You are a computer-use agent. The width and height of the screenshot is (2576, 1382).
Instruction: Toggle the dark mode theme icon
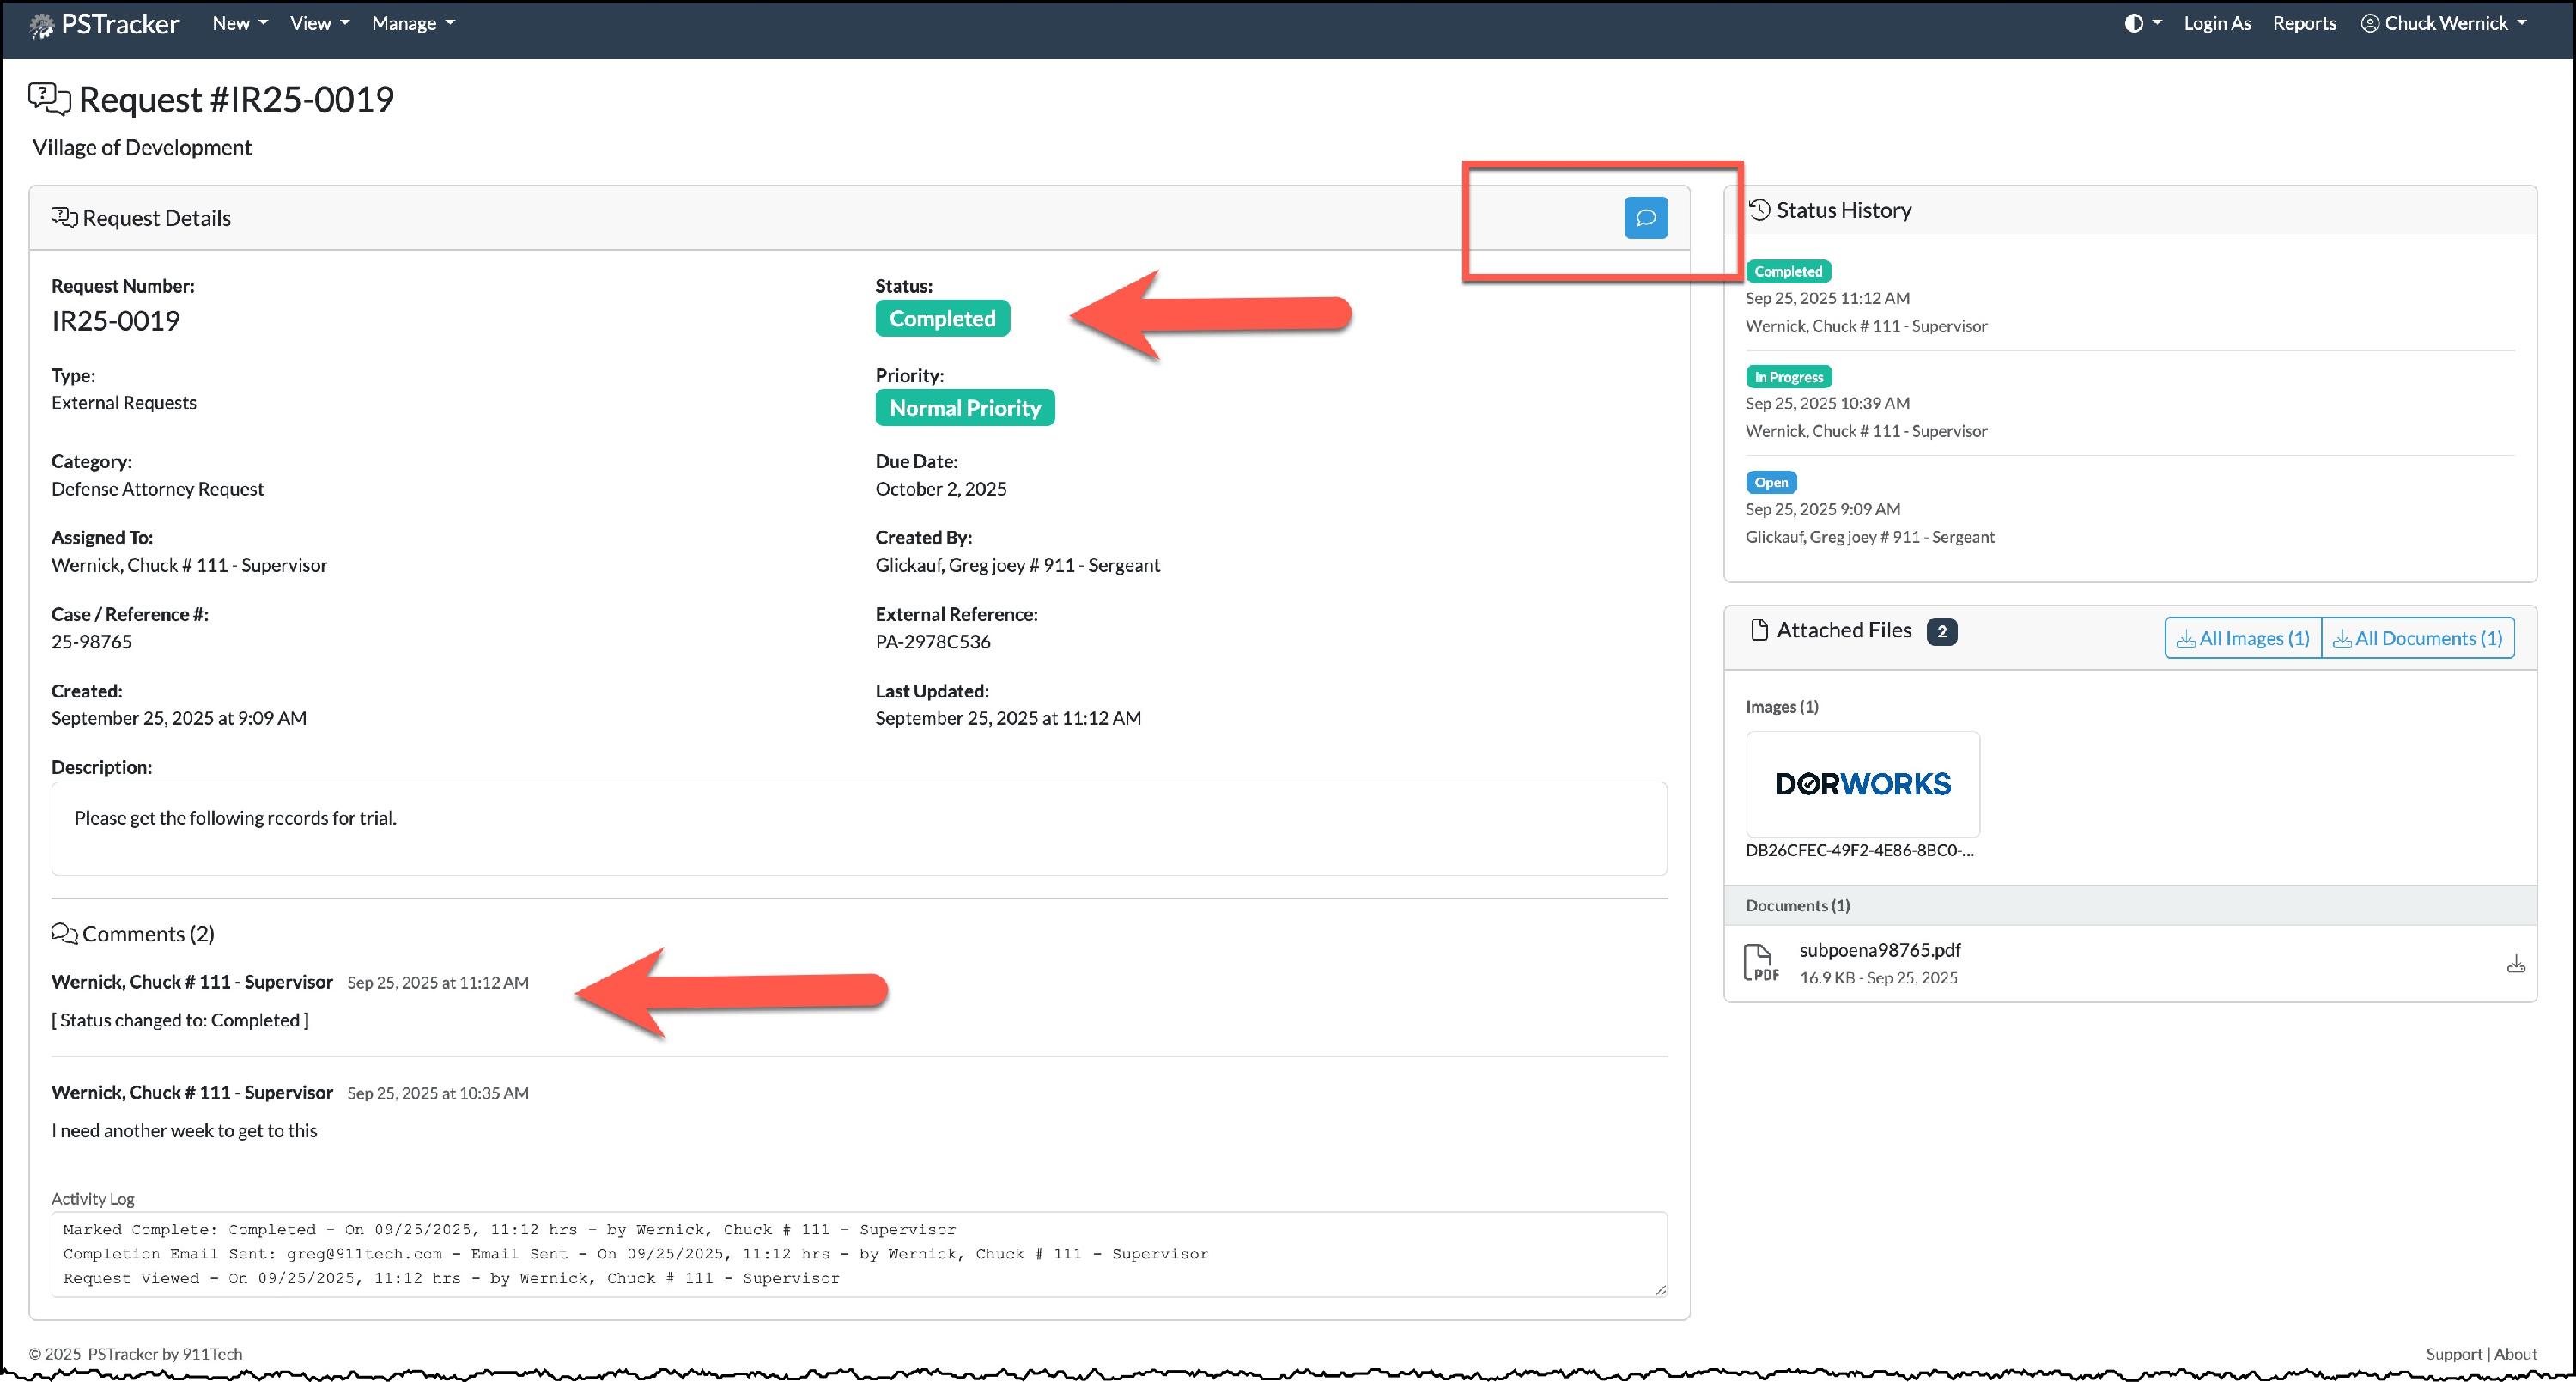pyautogui.click(x=2133, y=23)
